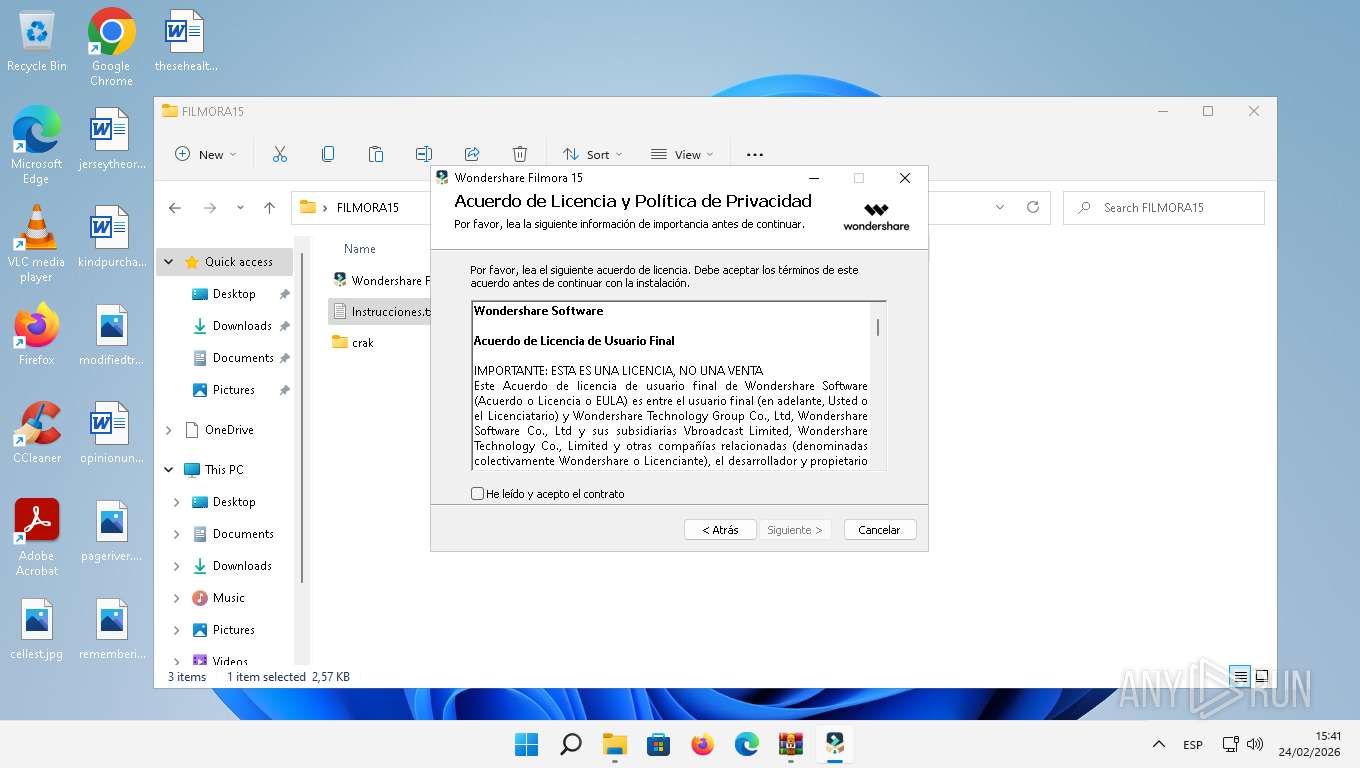Refresh the FILMORA15 folder view

tap(1033, 208)
